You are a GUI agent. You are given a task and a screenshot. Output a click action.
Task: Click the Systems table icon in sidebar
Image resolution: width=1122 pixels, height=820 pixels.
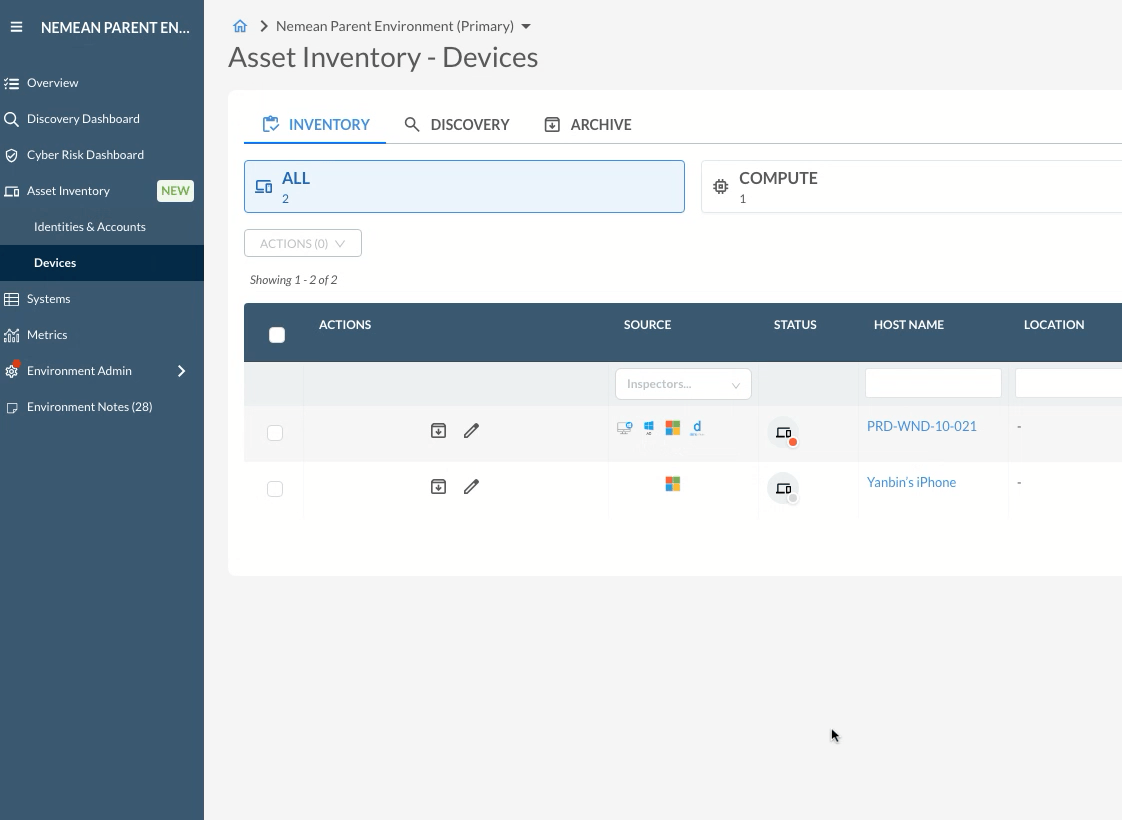pyautogui.click(x=11, y=299)
